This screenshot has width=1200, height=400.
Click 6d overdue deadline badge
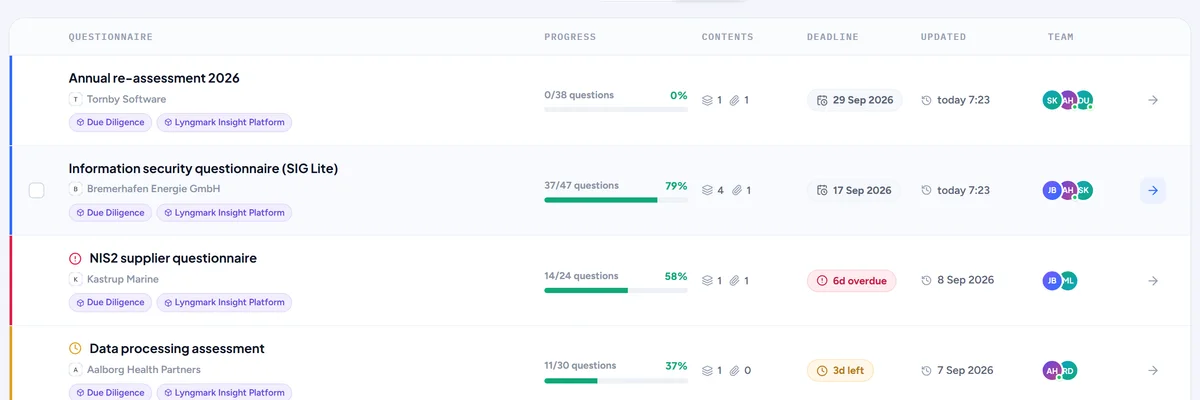tap(852, 281)
